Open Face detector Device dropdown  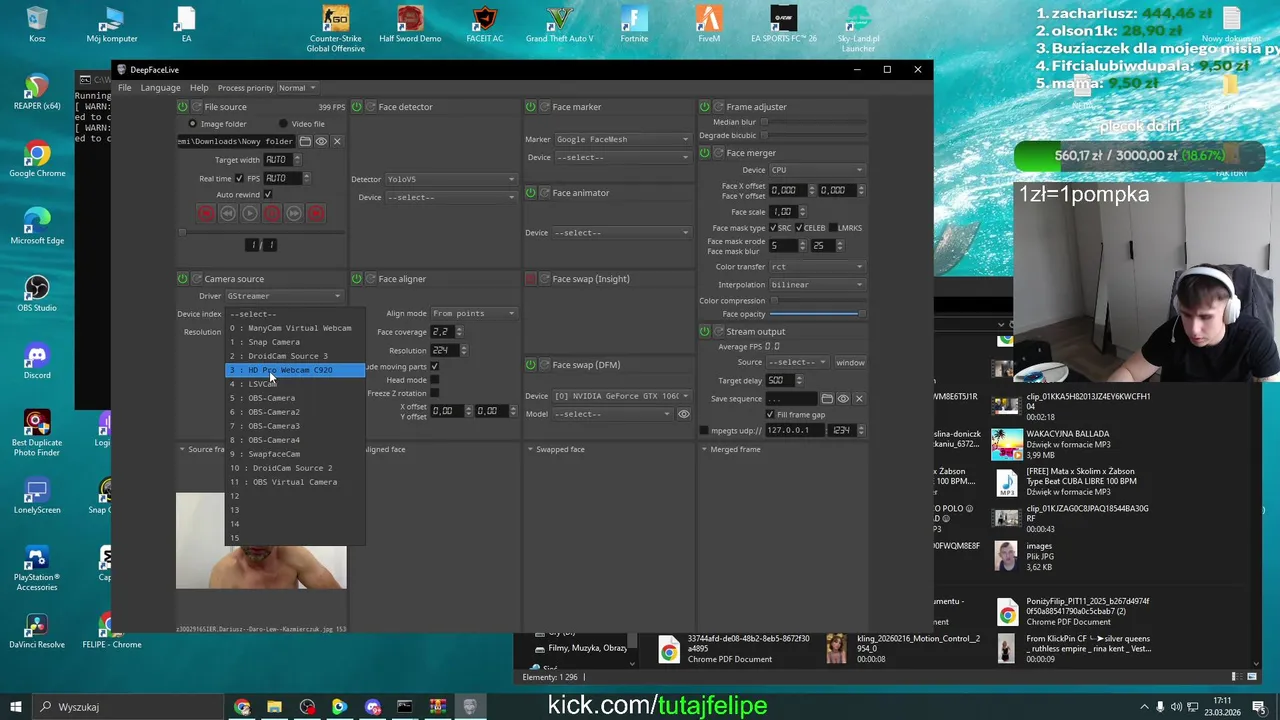[451, 197]
